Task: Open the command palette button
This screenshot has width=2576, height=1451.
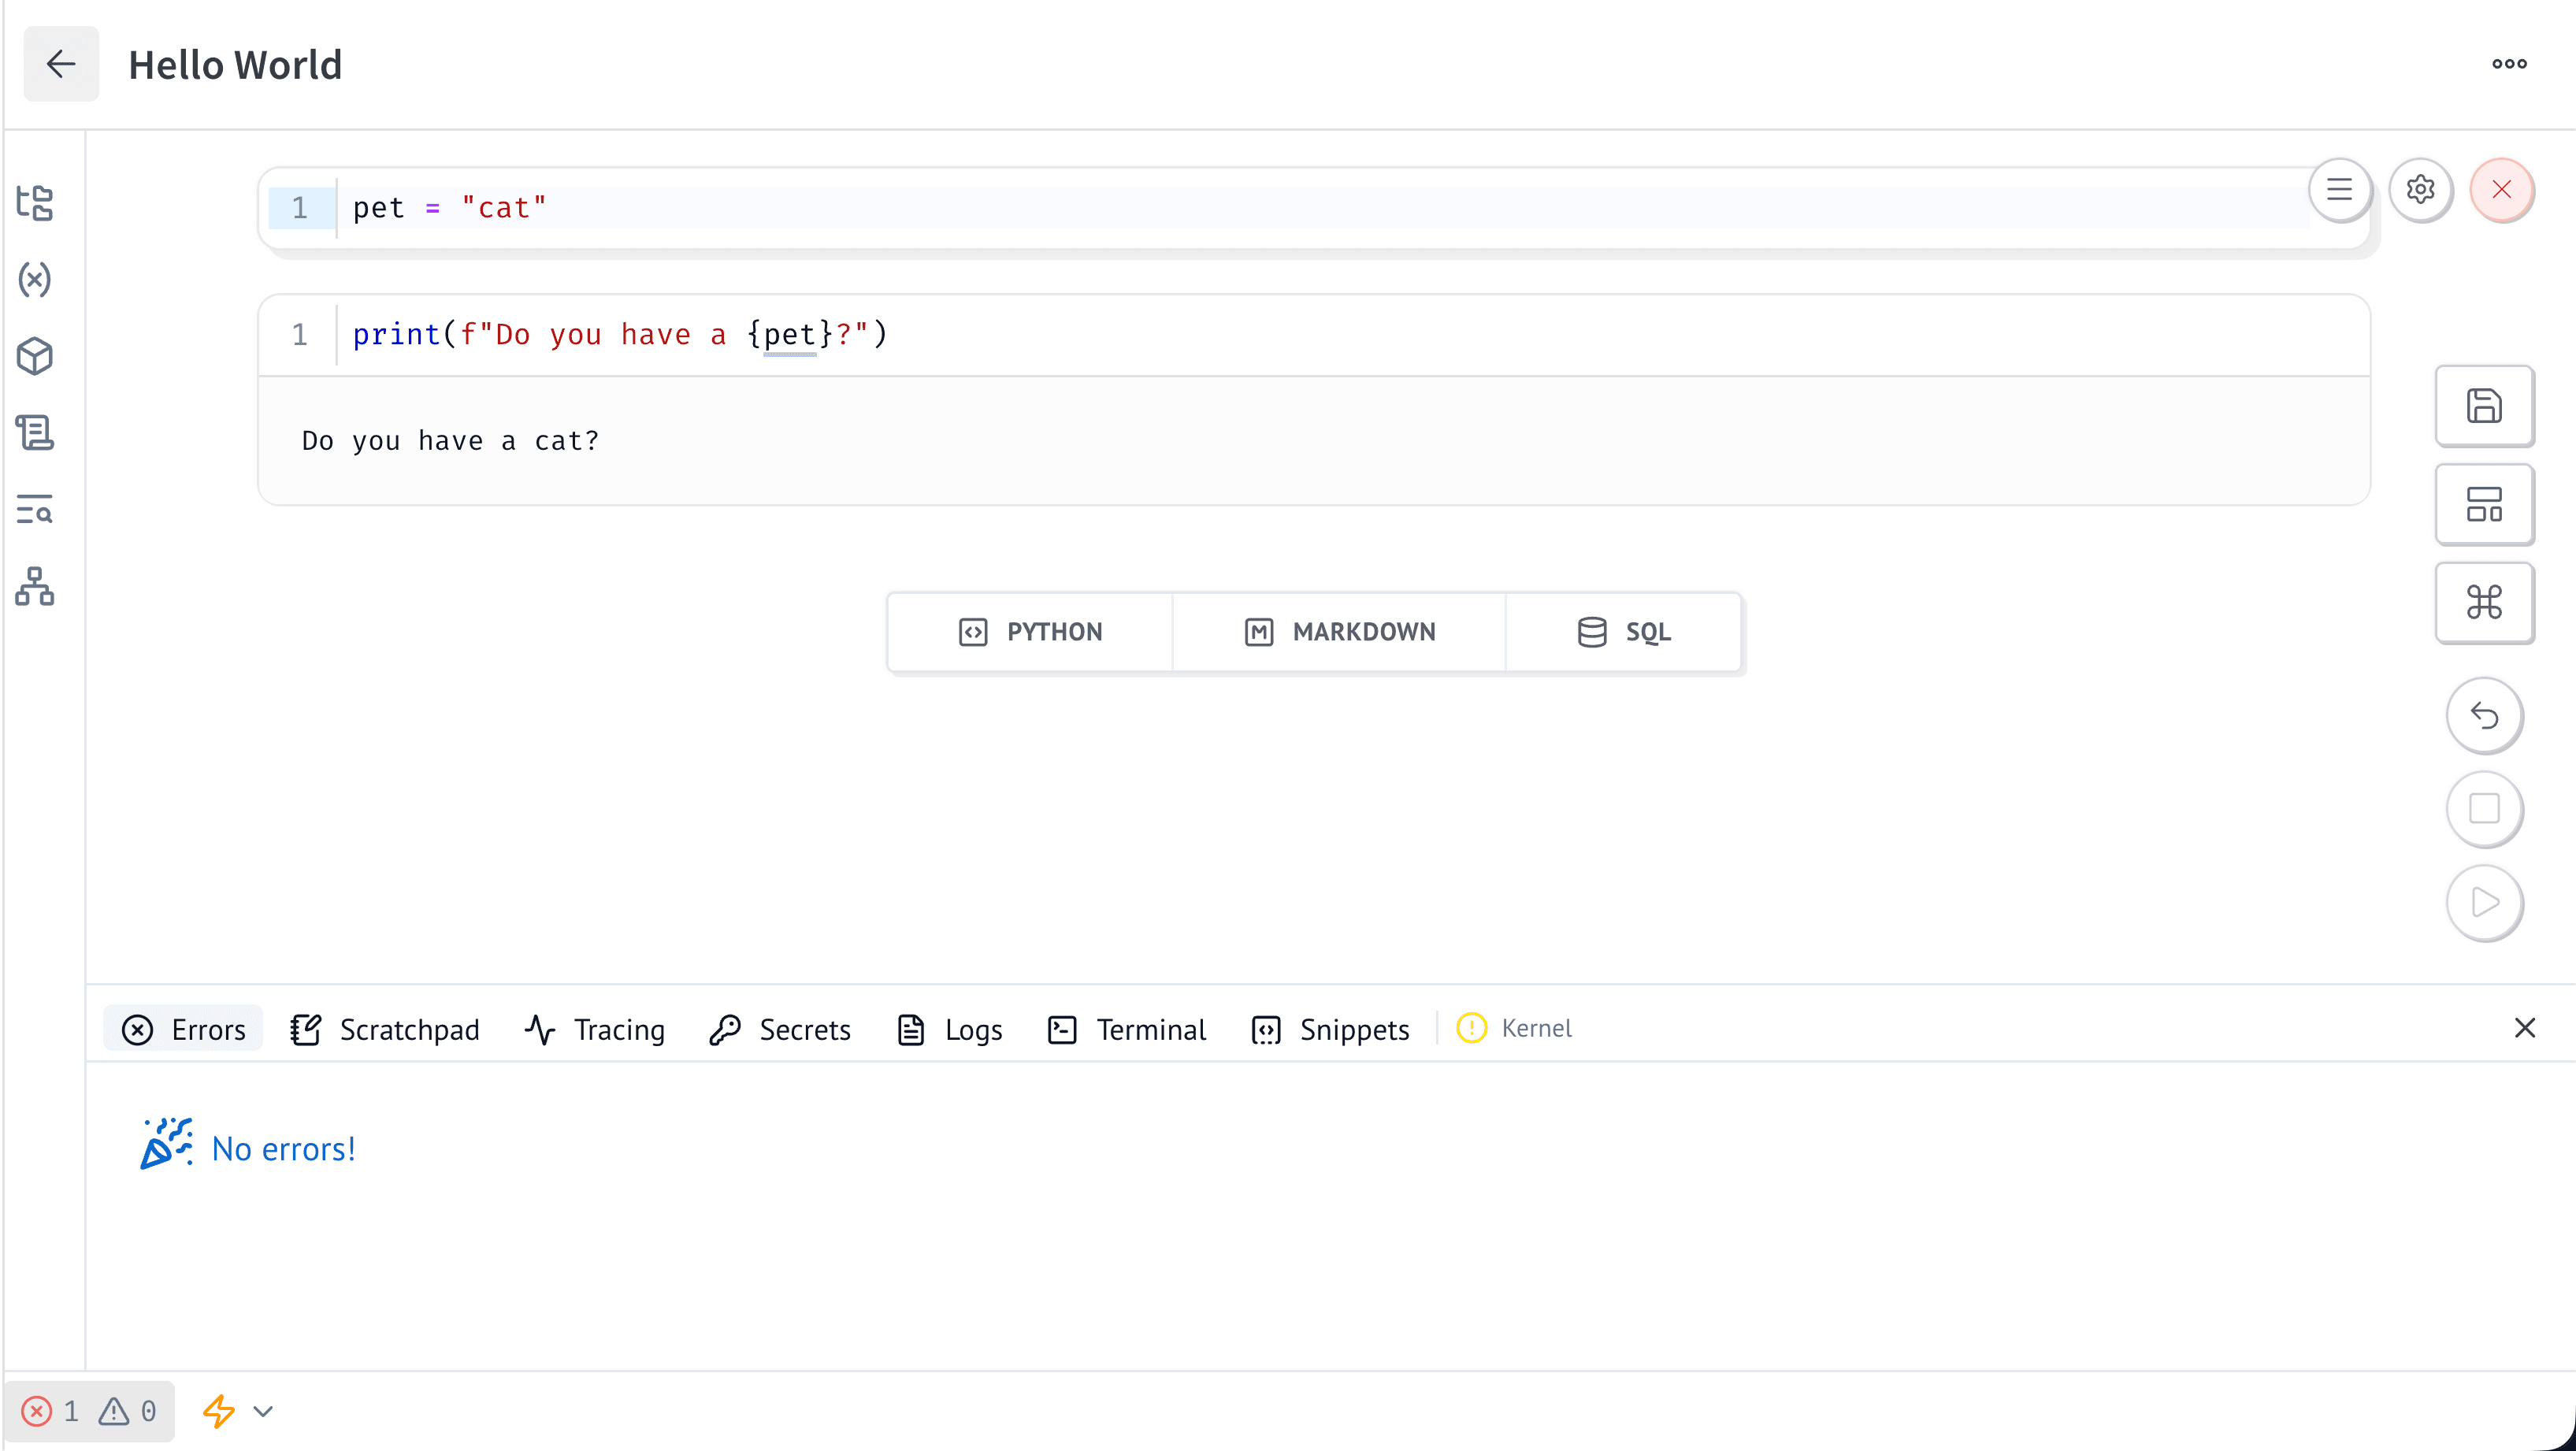Action: [2484, 602]
